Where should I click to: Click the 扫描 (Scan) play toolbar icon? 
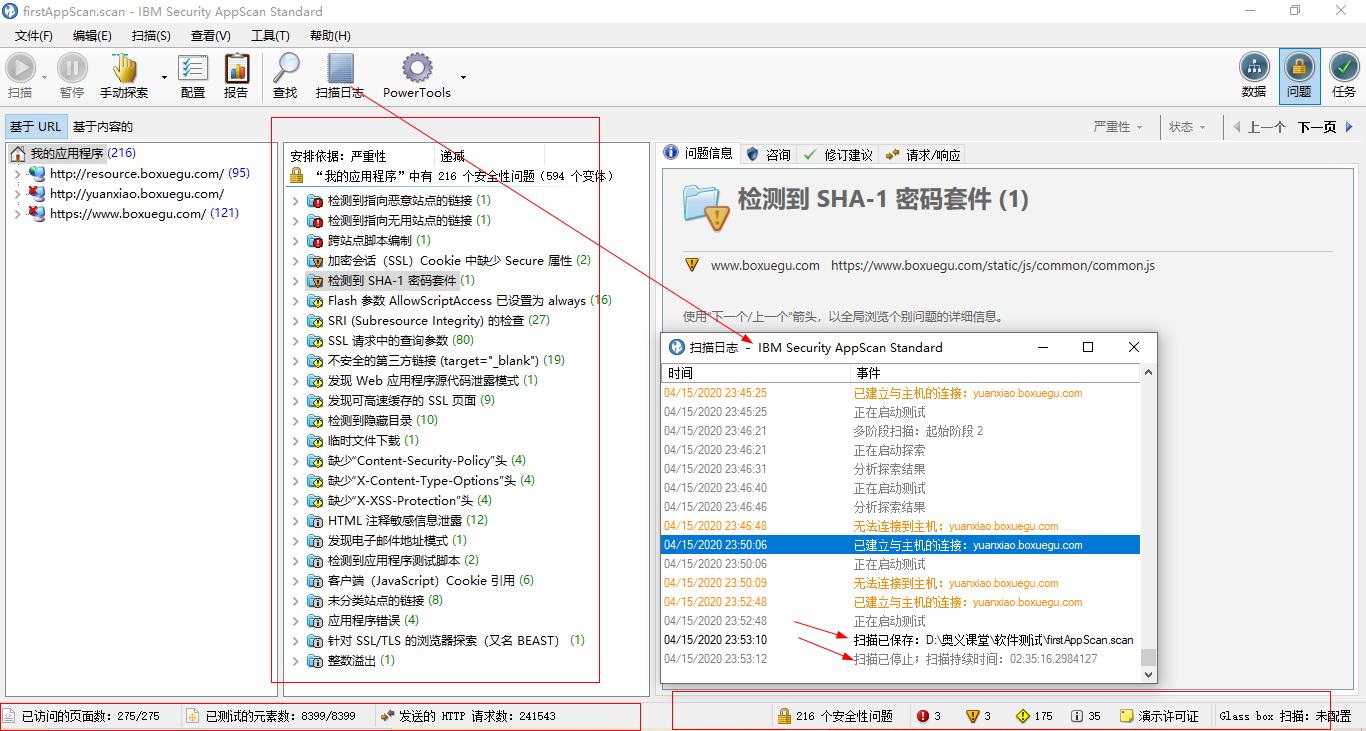coord(20,68)
